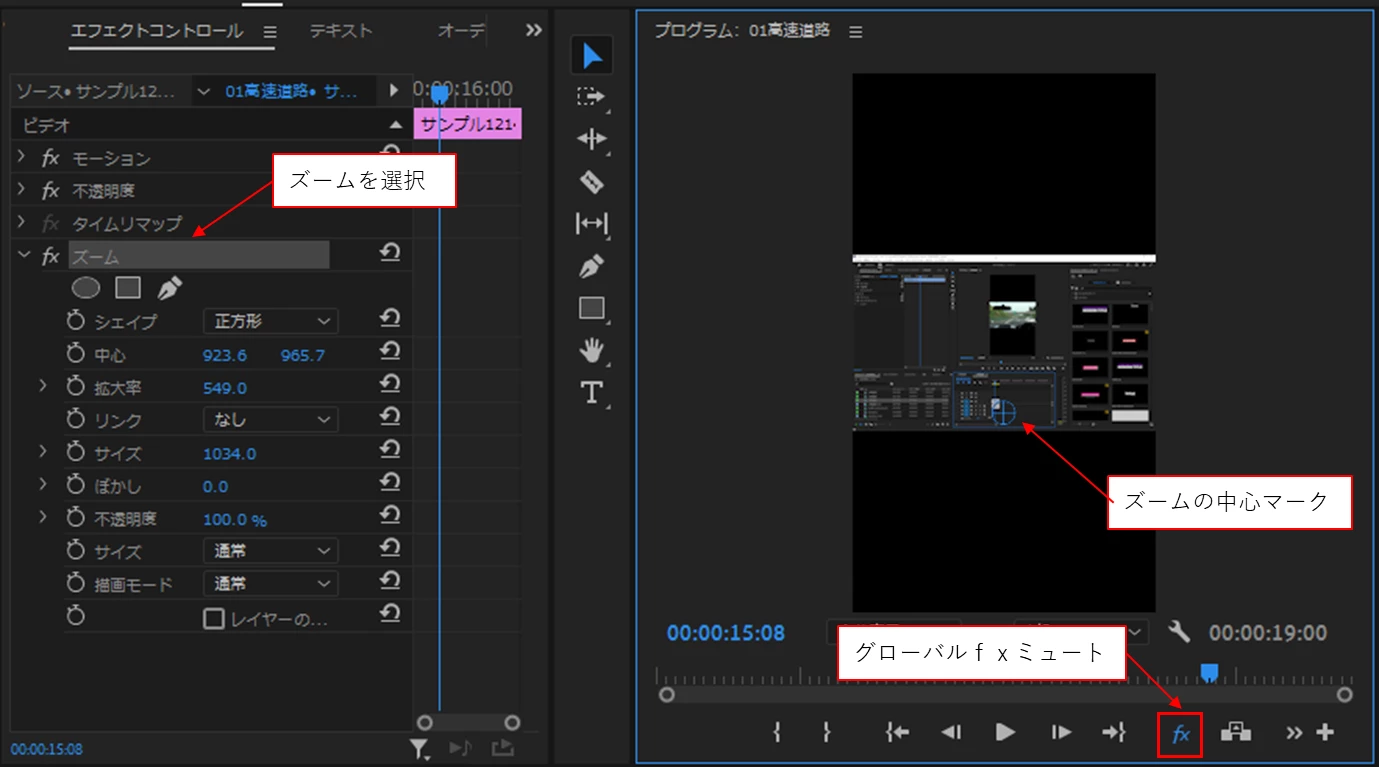Toggle animation stopwatch for 描画モード

[76, 584]
